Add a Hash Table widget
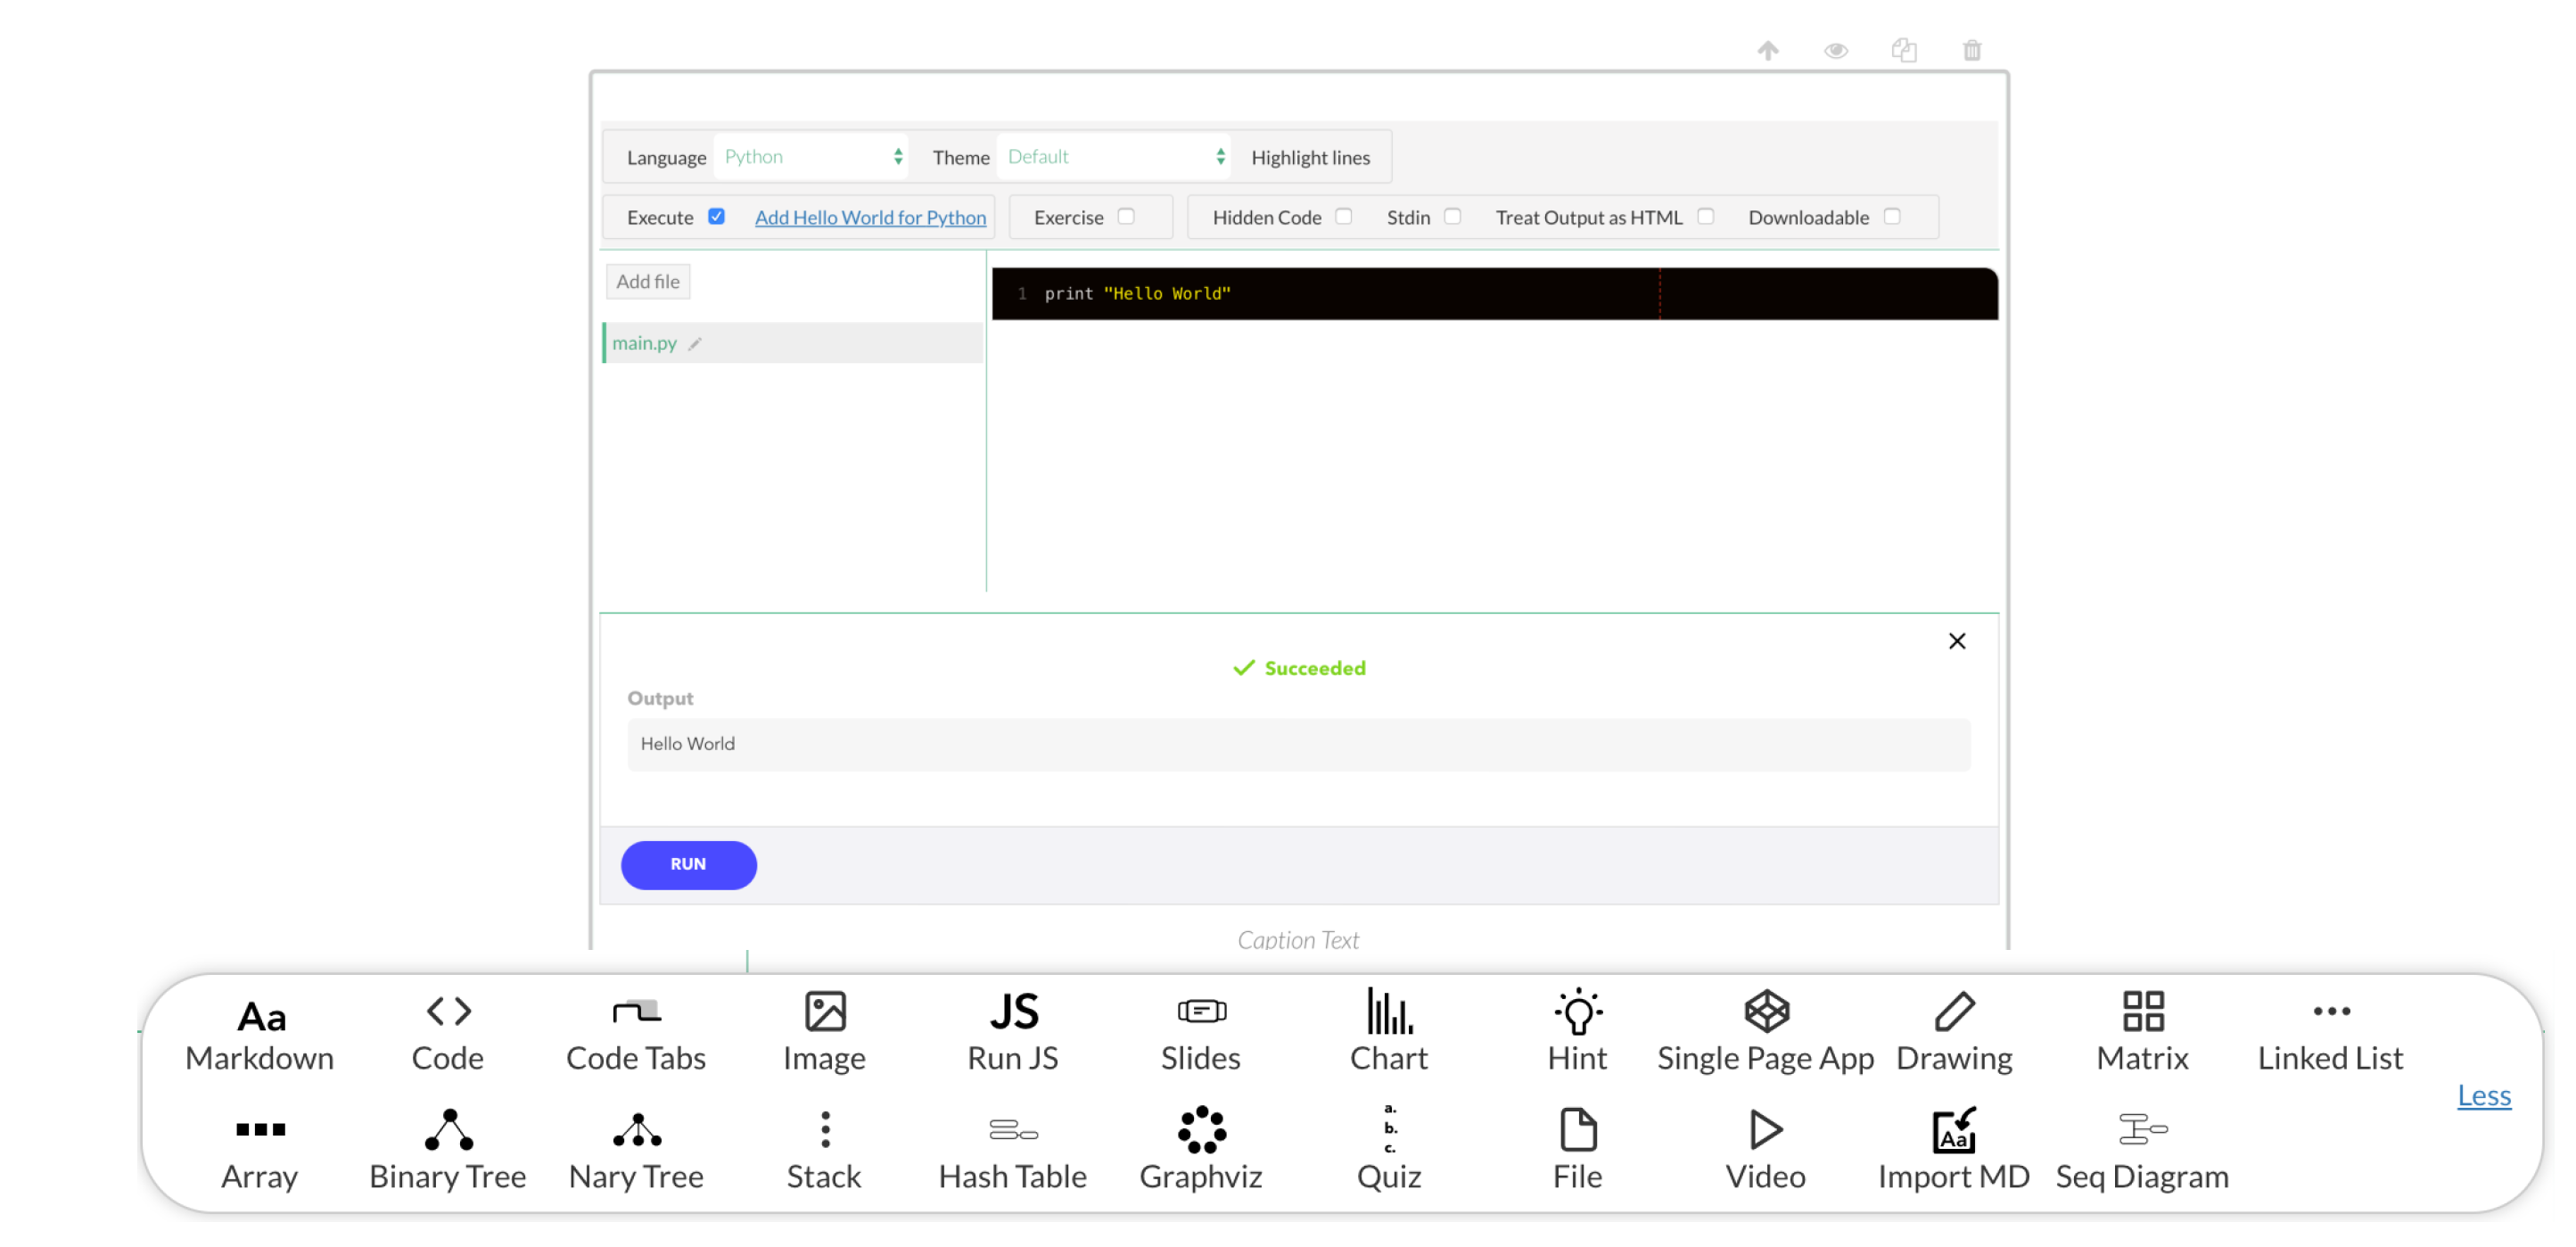The image size is (2576, 1247). [1012, 1149]
